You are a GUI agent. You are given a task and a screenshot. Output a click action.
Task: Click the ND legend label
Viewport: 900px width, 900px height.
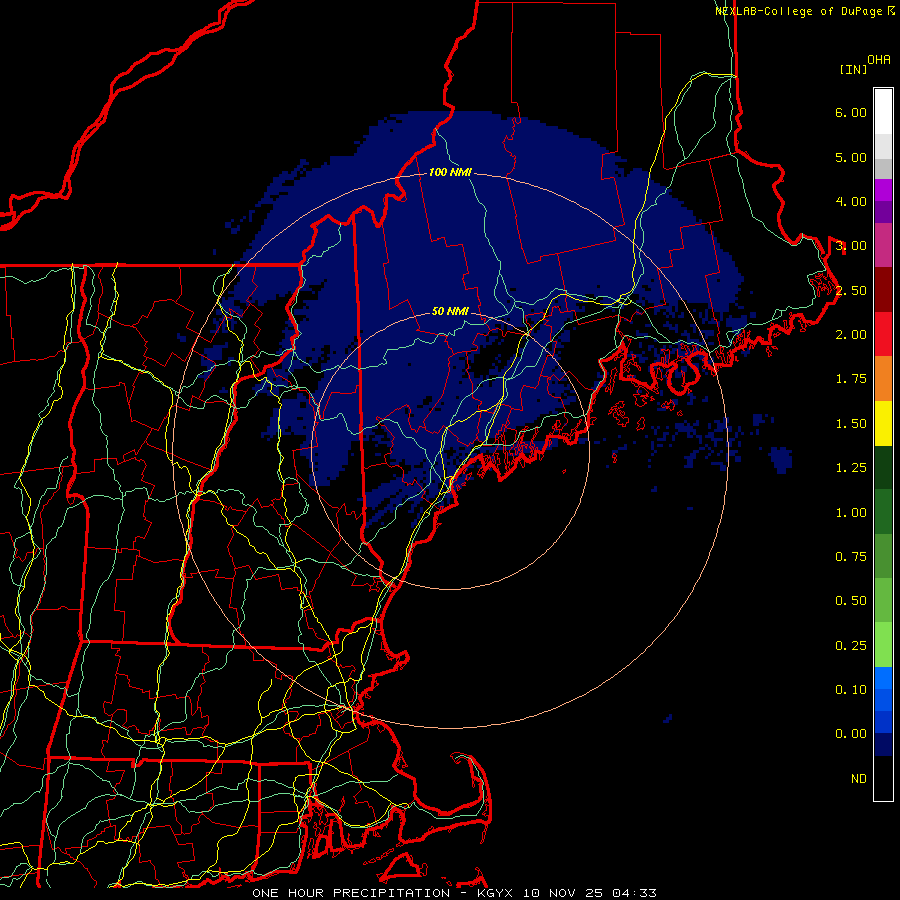coord(859,779)
